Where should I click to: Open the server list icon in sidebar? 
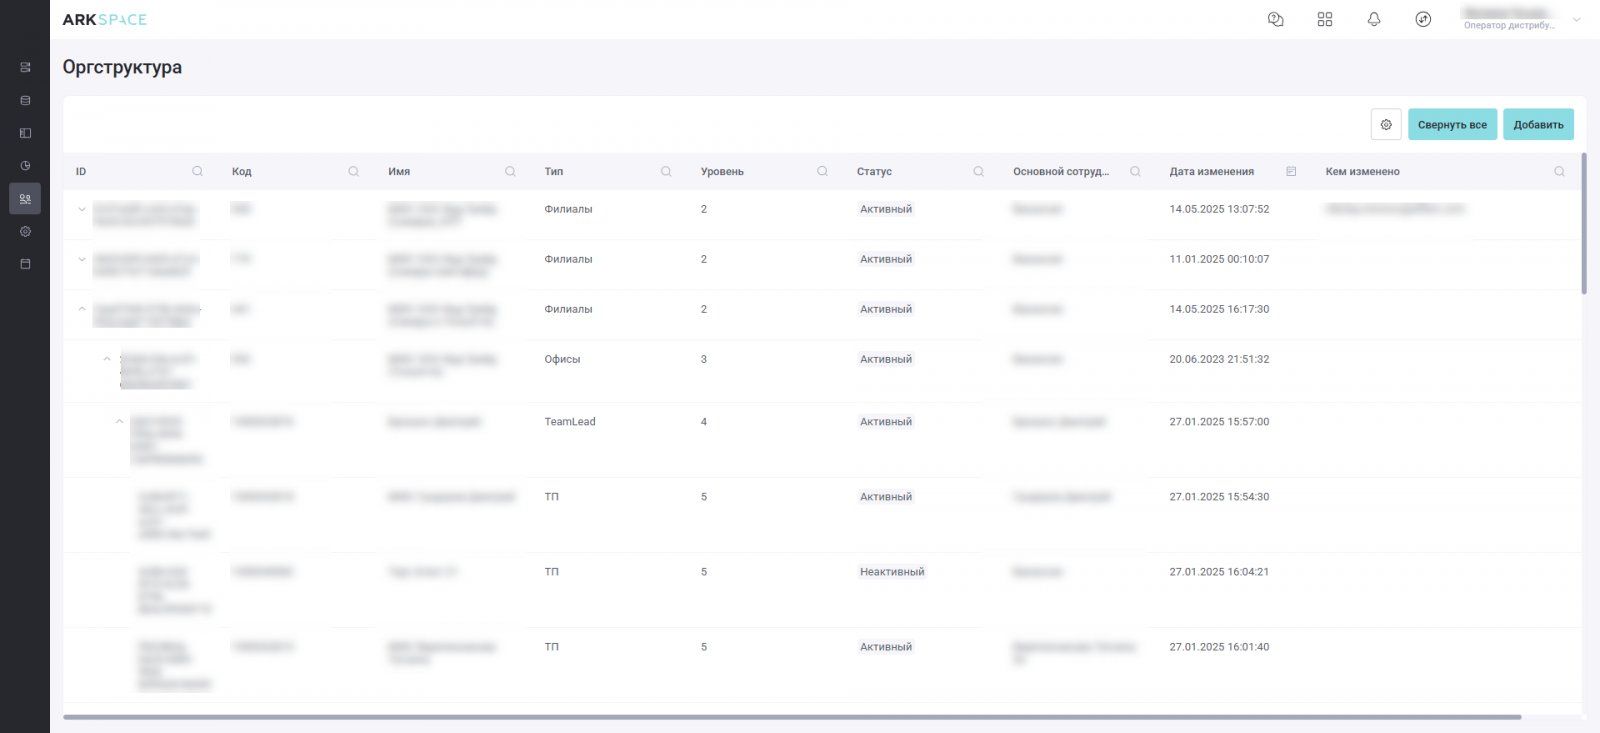tap(25, 67)
